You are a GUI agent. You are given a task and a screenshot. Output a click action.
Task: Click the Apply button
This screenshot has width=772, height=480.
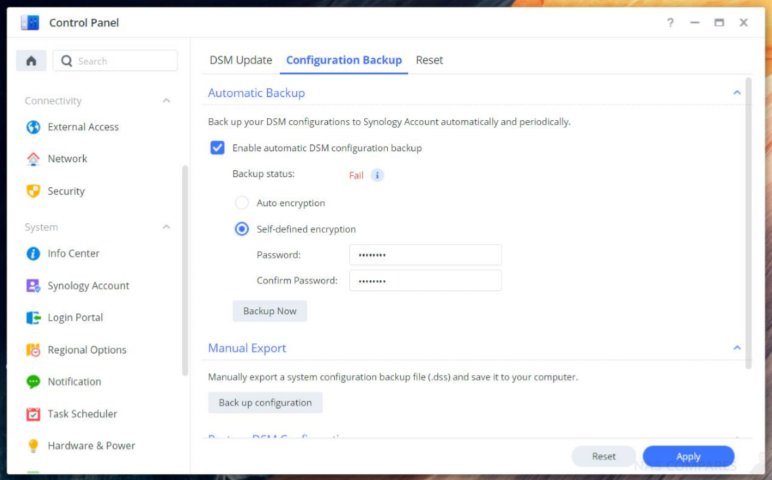click(688, 456)
